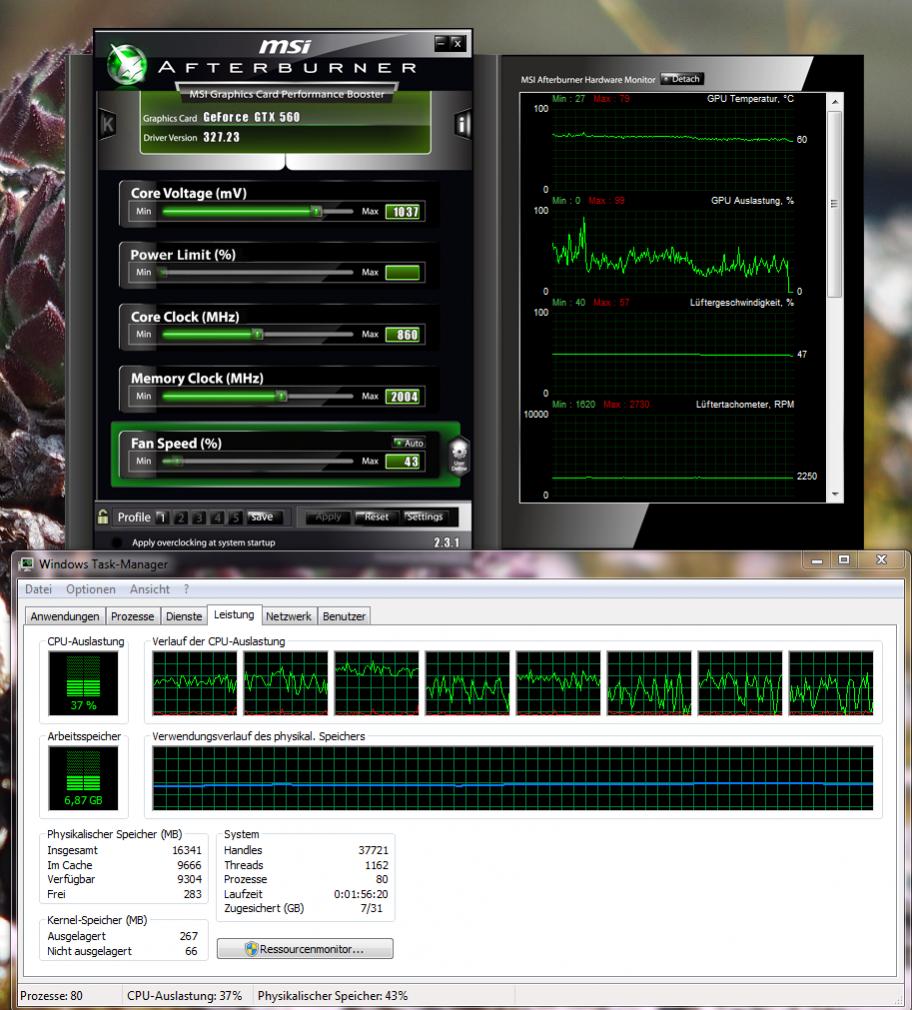Image resolution: width=912 pixels, height=1010 pixels.
Task: Click the CPU-Auslastung 37 % gauge
Action: (x=83, y=683)
